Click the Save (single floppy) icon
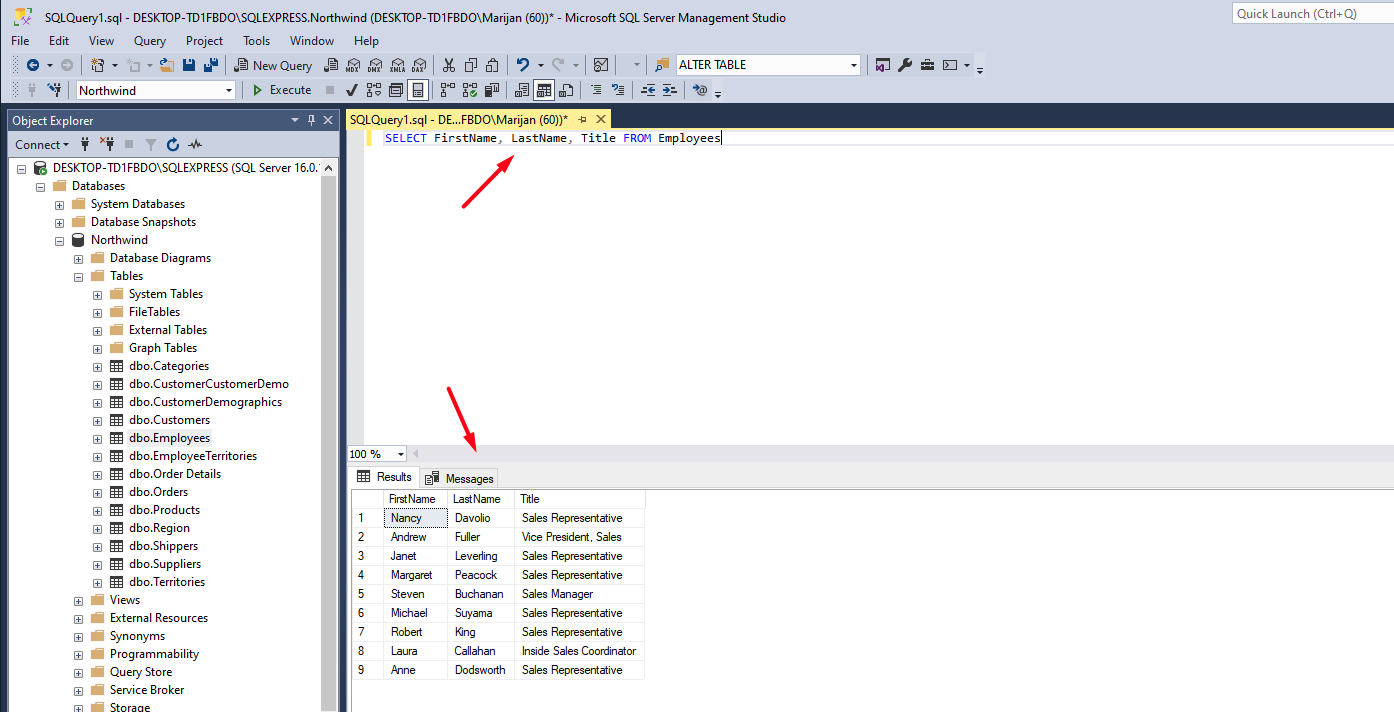The height and width of the screenshot is (712, 1394). coord(188,65)
